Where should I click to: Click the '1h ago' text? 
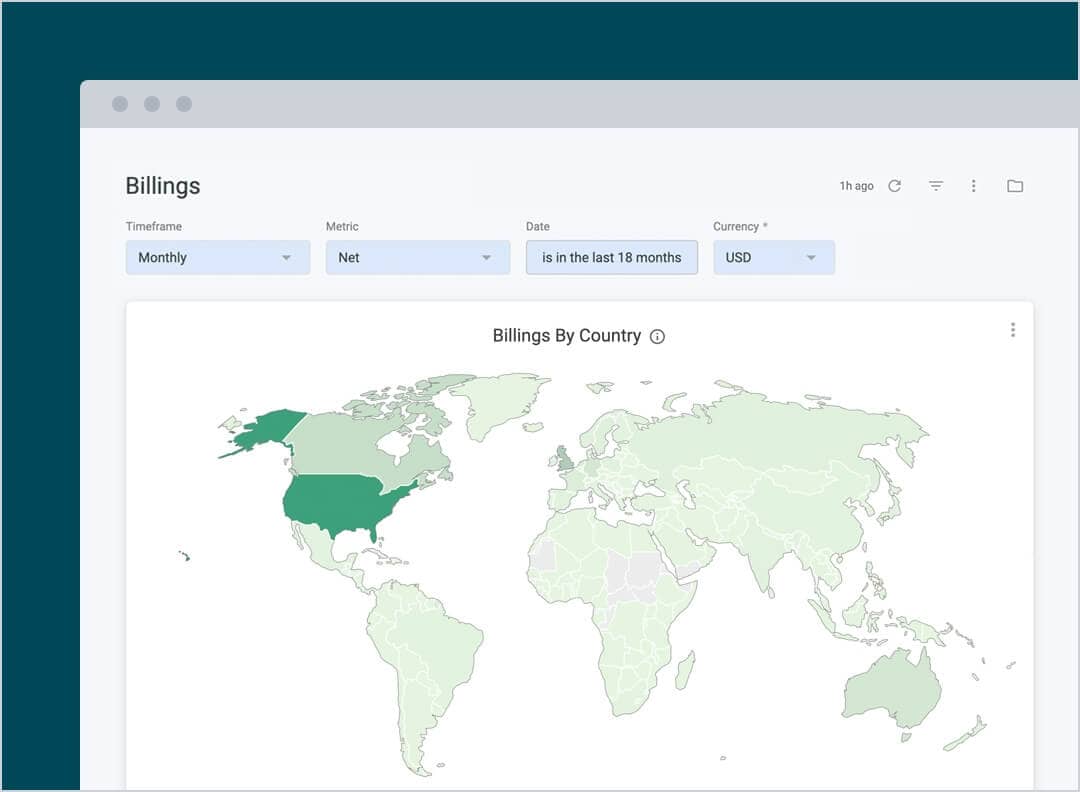[856, 186]
